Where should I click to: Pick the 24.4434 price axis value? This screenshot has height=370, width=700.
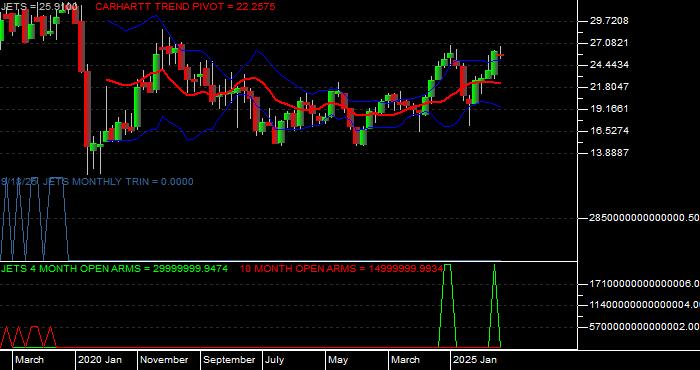tap(609, 65)
